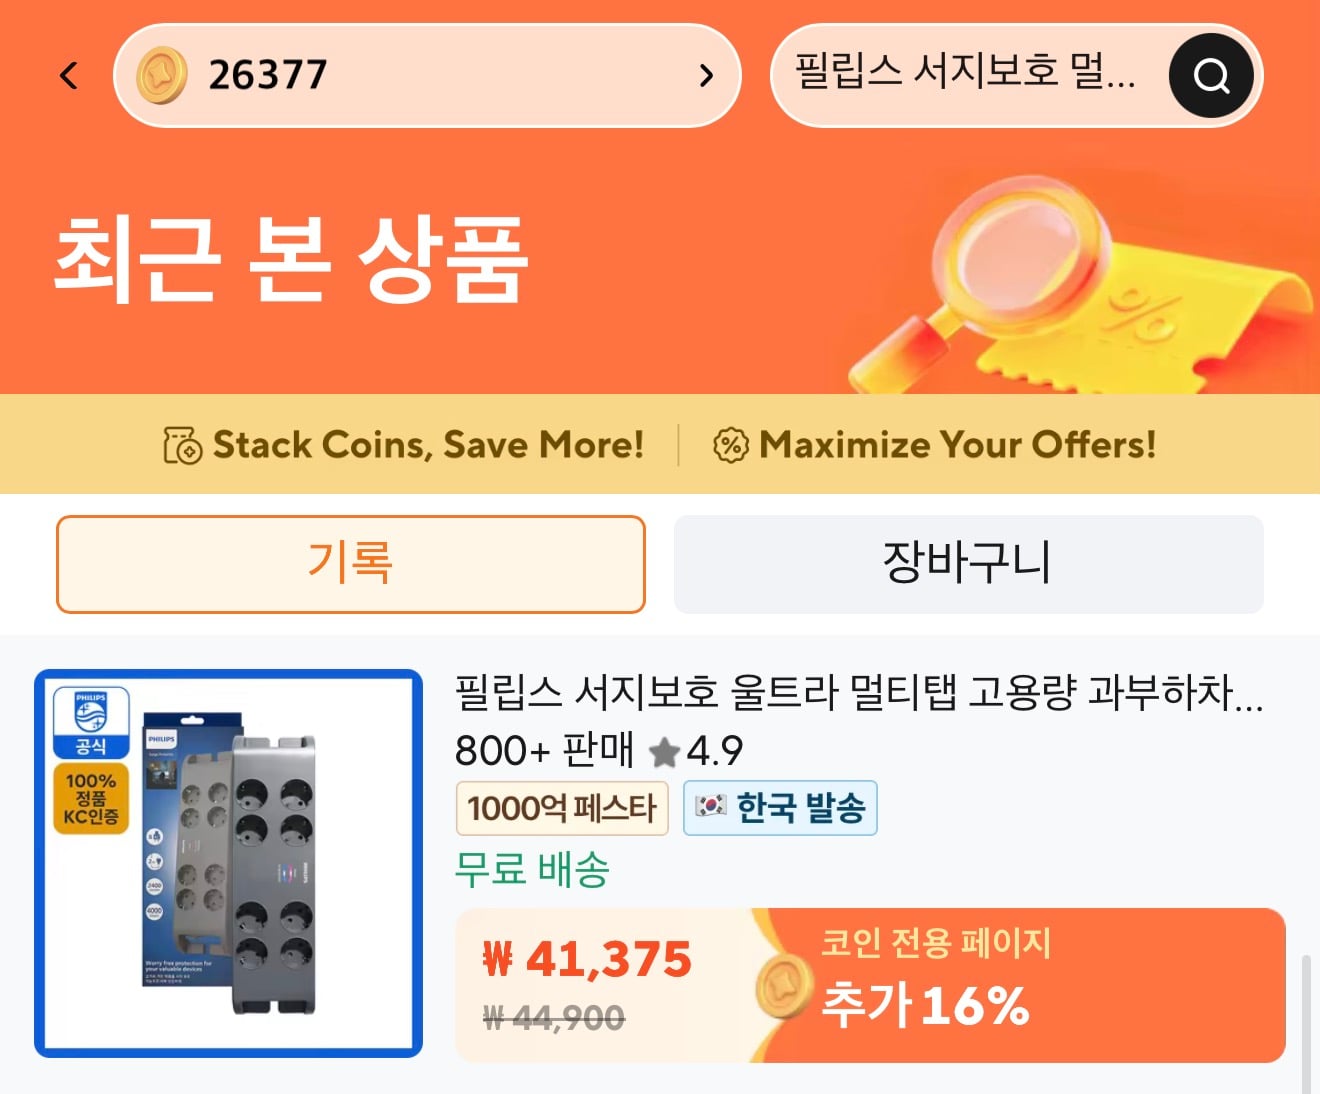Switch to the 기록 tab
The width and height of the screenshot is (1320, 1094).
tap(350, 564)
